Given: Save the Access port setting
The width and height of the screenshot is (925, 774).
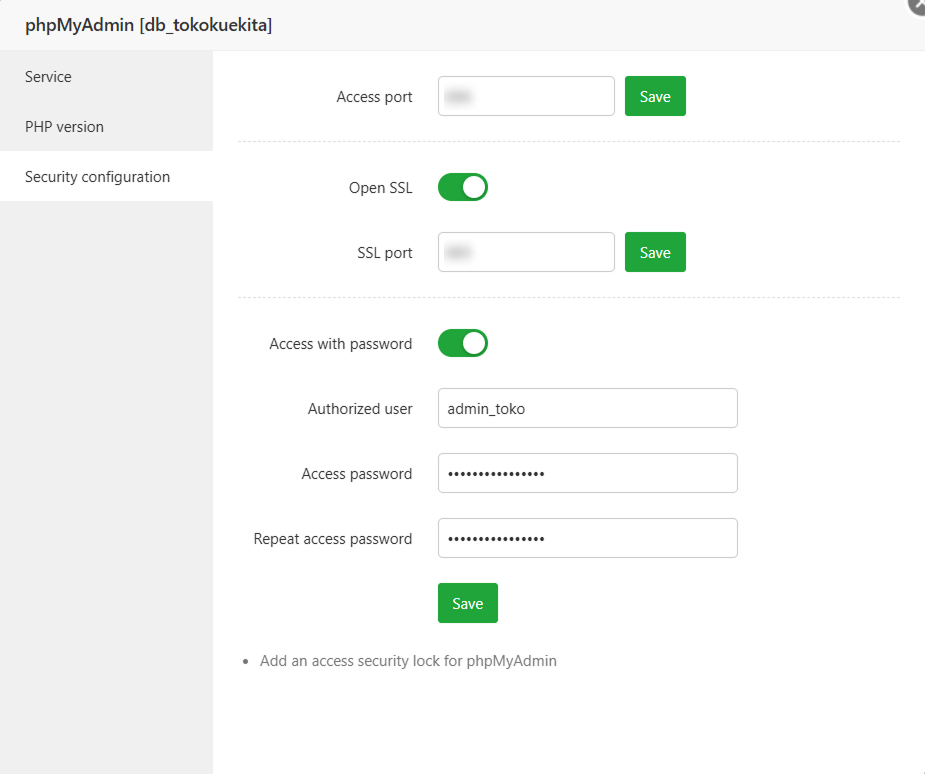Looking at the screenshot, I should coord(654,96).
